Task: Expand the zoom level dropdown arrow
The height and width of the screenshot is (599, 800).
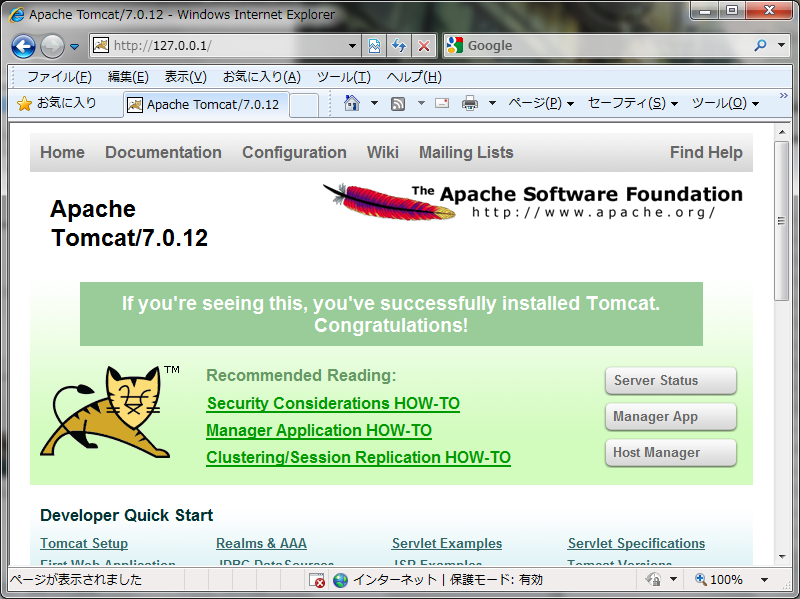Action: click(x=764, y=580)
